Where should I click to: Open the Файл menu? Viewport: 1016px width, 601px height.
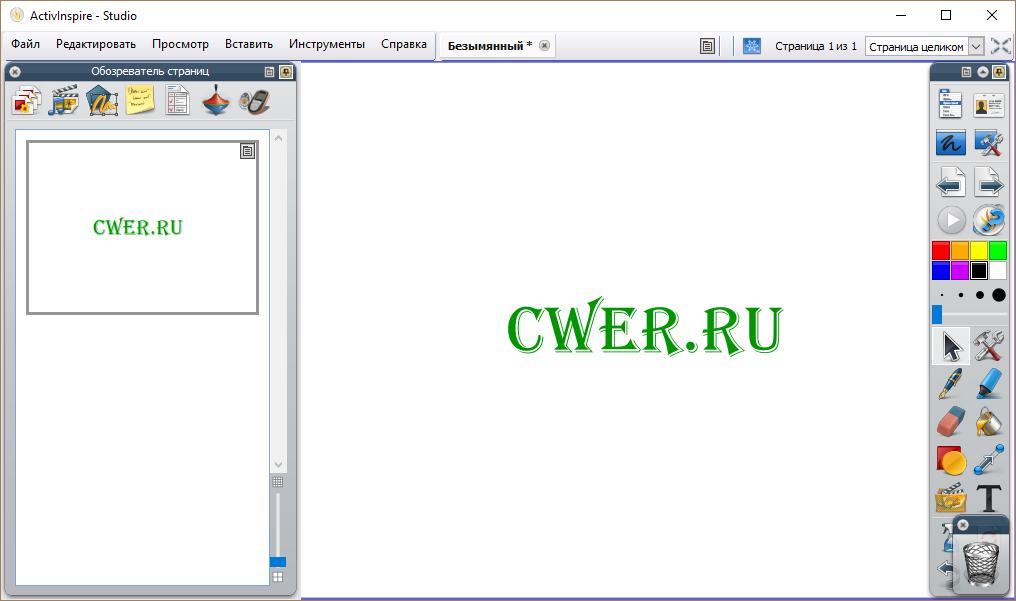26,44
